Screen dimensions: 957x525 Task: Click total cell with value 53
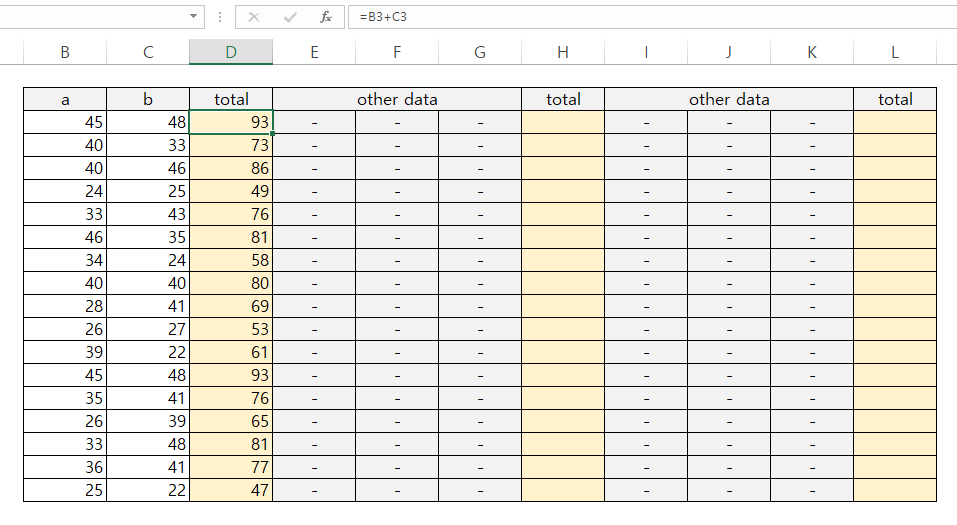point(231,329)
